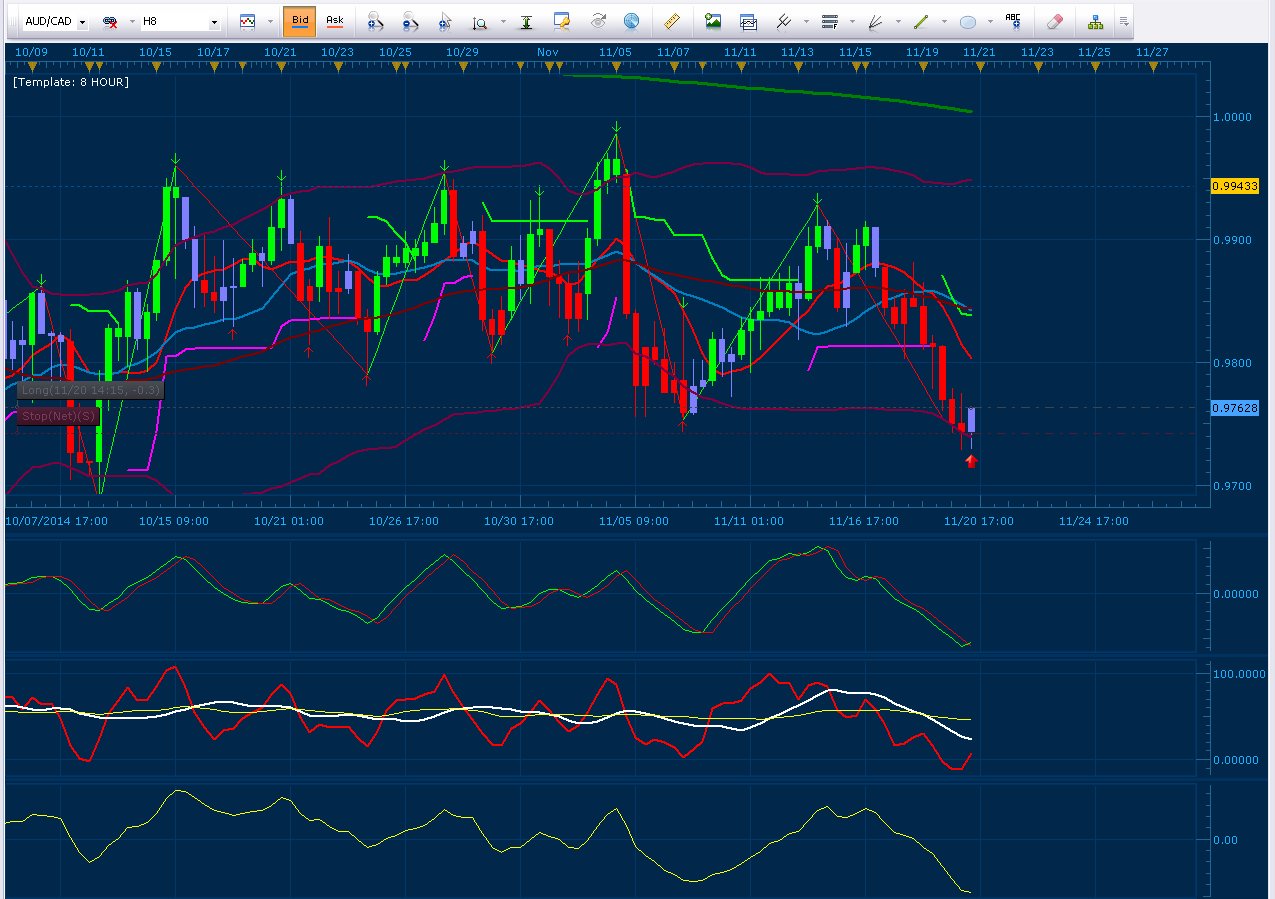The width and height of the screenshot is (1275, 899).
Task: Select the fan lines drawing tool
Action: 875,21
